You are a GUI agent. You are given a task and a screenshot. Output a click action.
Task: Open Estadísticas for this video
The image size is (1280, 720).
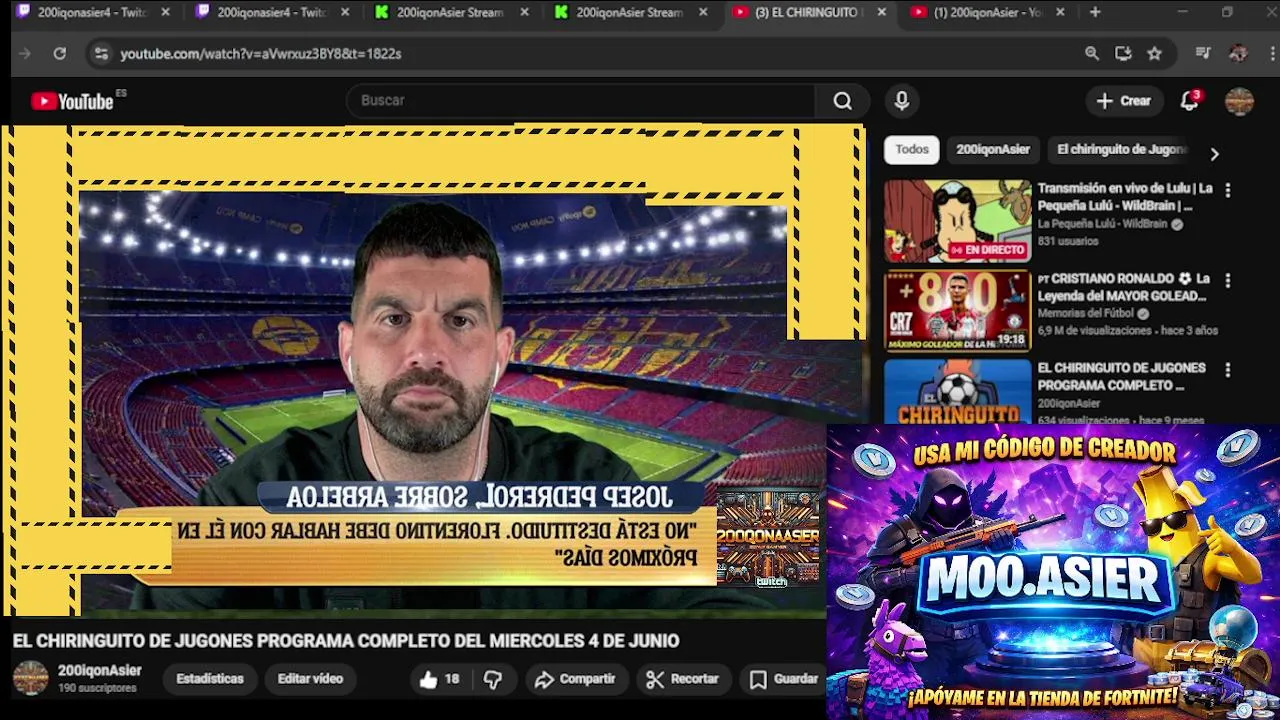coord(210,679)
